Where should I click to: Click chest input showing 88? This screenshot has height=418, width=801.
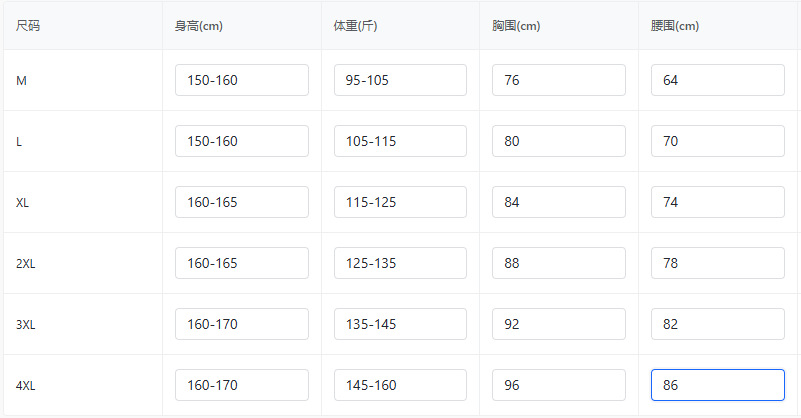tap(558, 263)
